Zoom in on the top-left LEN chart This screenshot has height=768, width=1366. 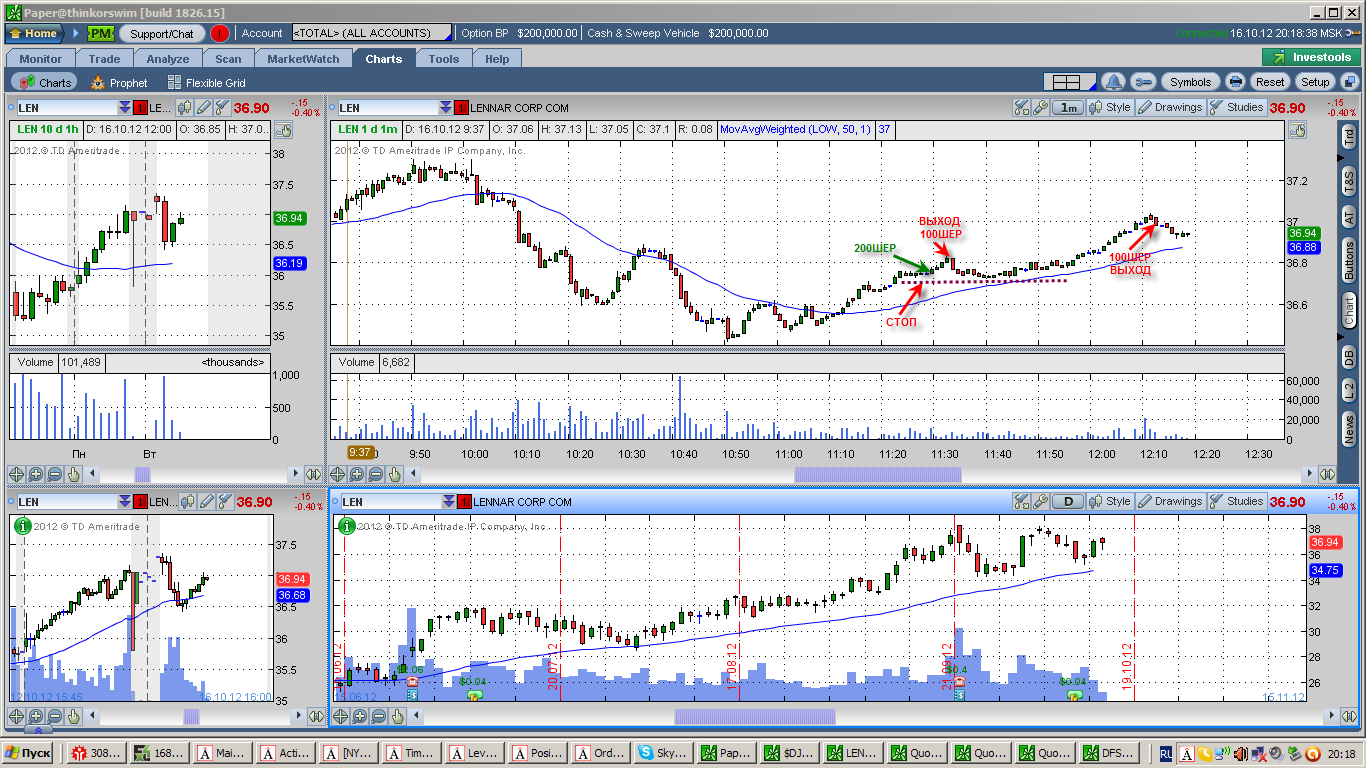tap(35, 475)
